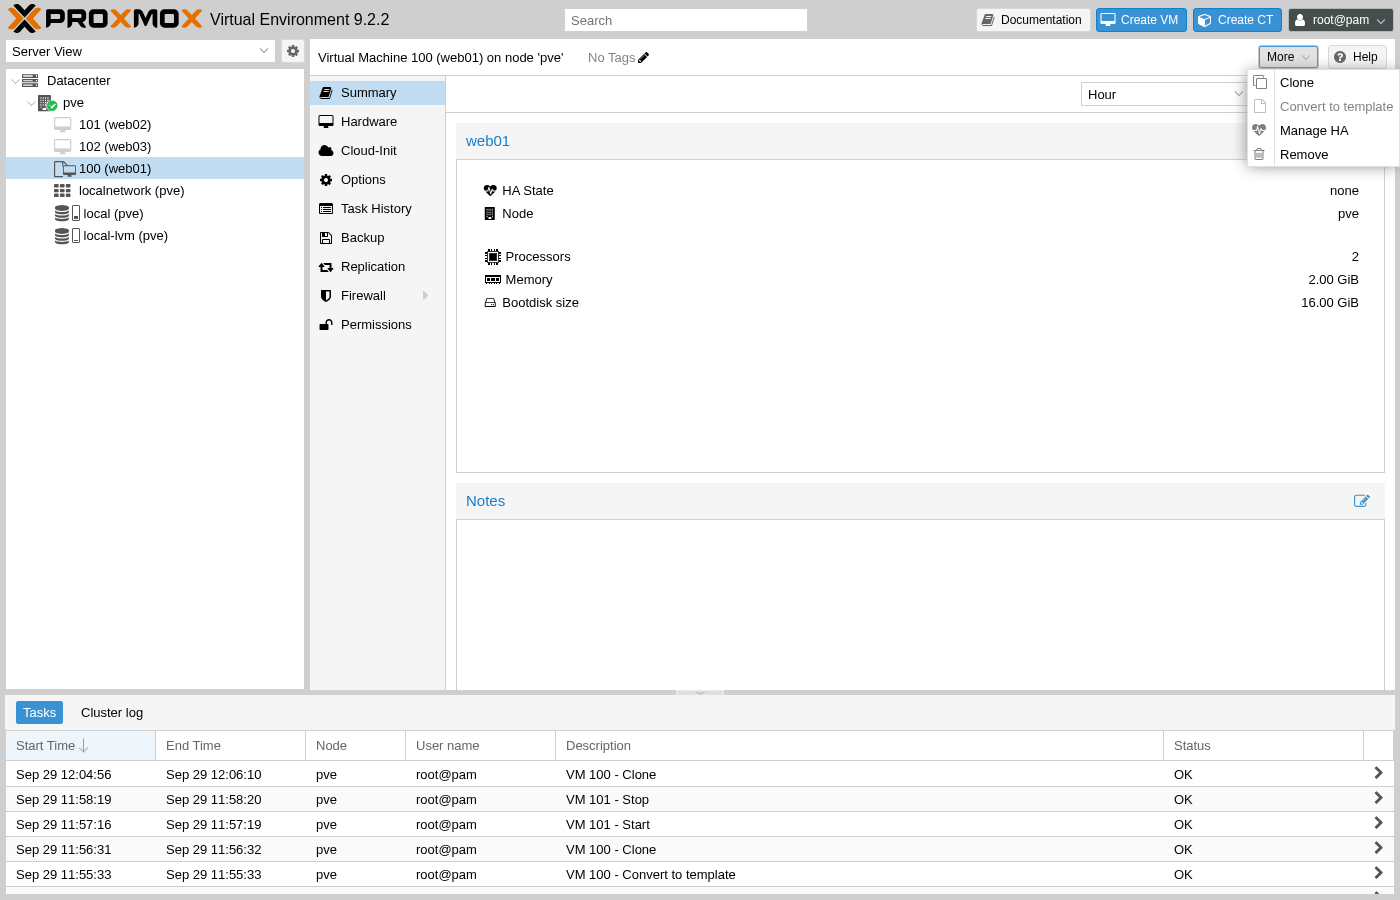Select the Sep 29 11:56:31 Clone task row
Viewport: 1400px width, 900px height.
[x=700, y=849]
